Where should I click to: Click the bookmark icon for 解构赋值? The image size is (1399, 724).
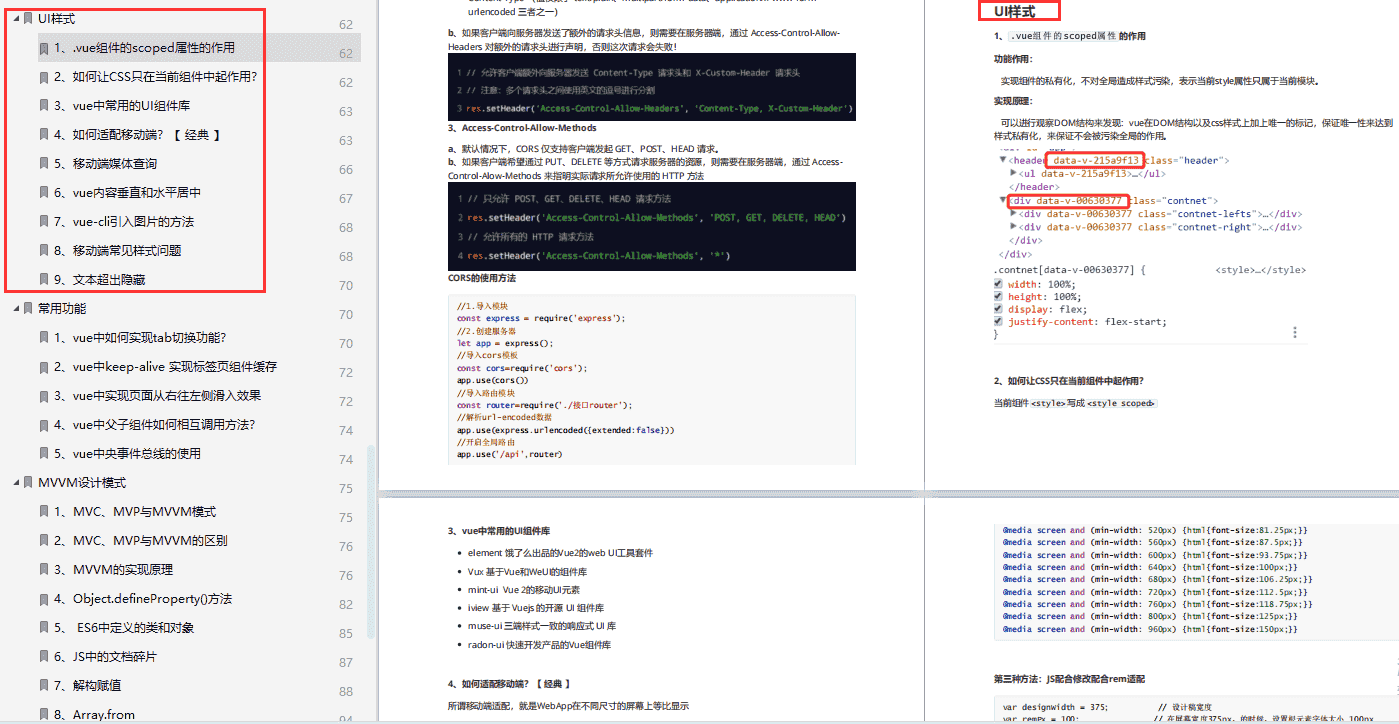(x=44, y=686)
